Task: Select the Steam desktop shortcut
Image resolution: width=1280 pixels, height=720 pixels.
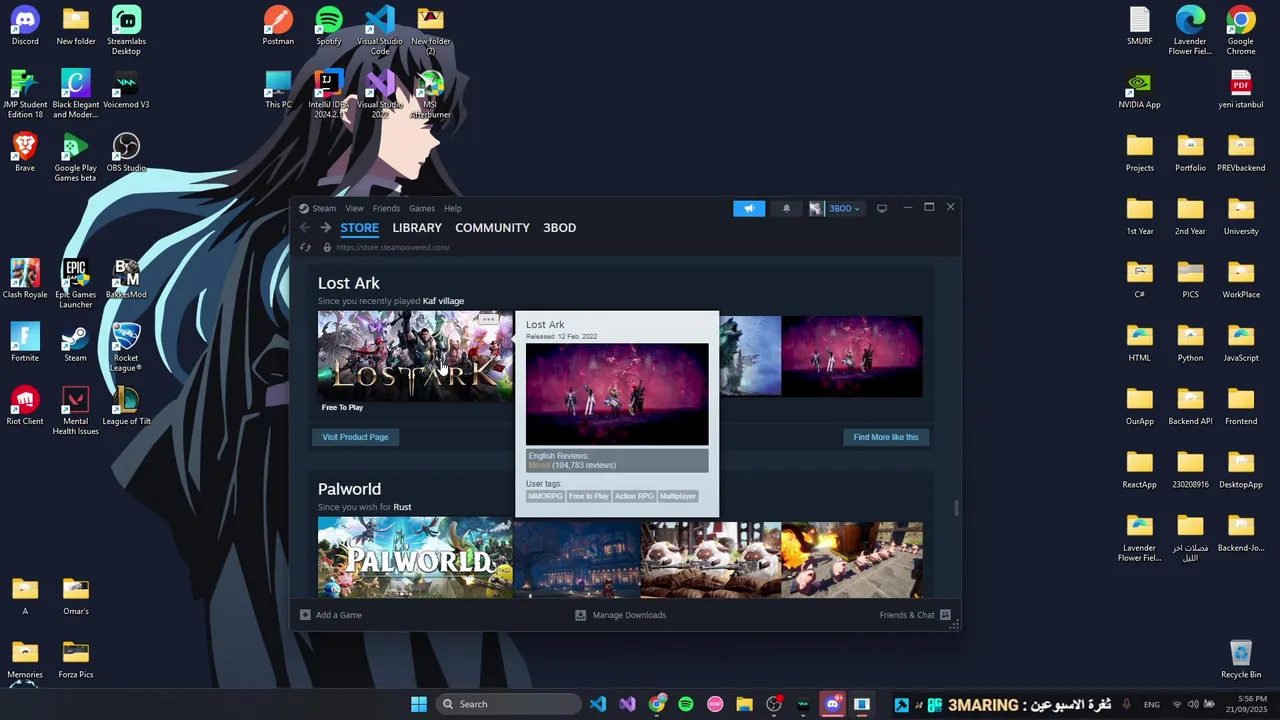Action: [75, 343]
